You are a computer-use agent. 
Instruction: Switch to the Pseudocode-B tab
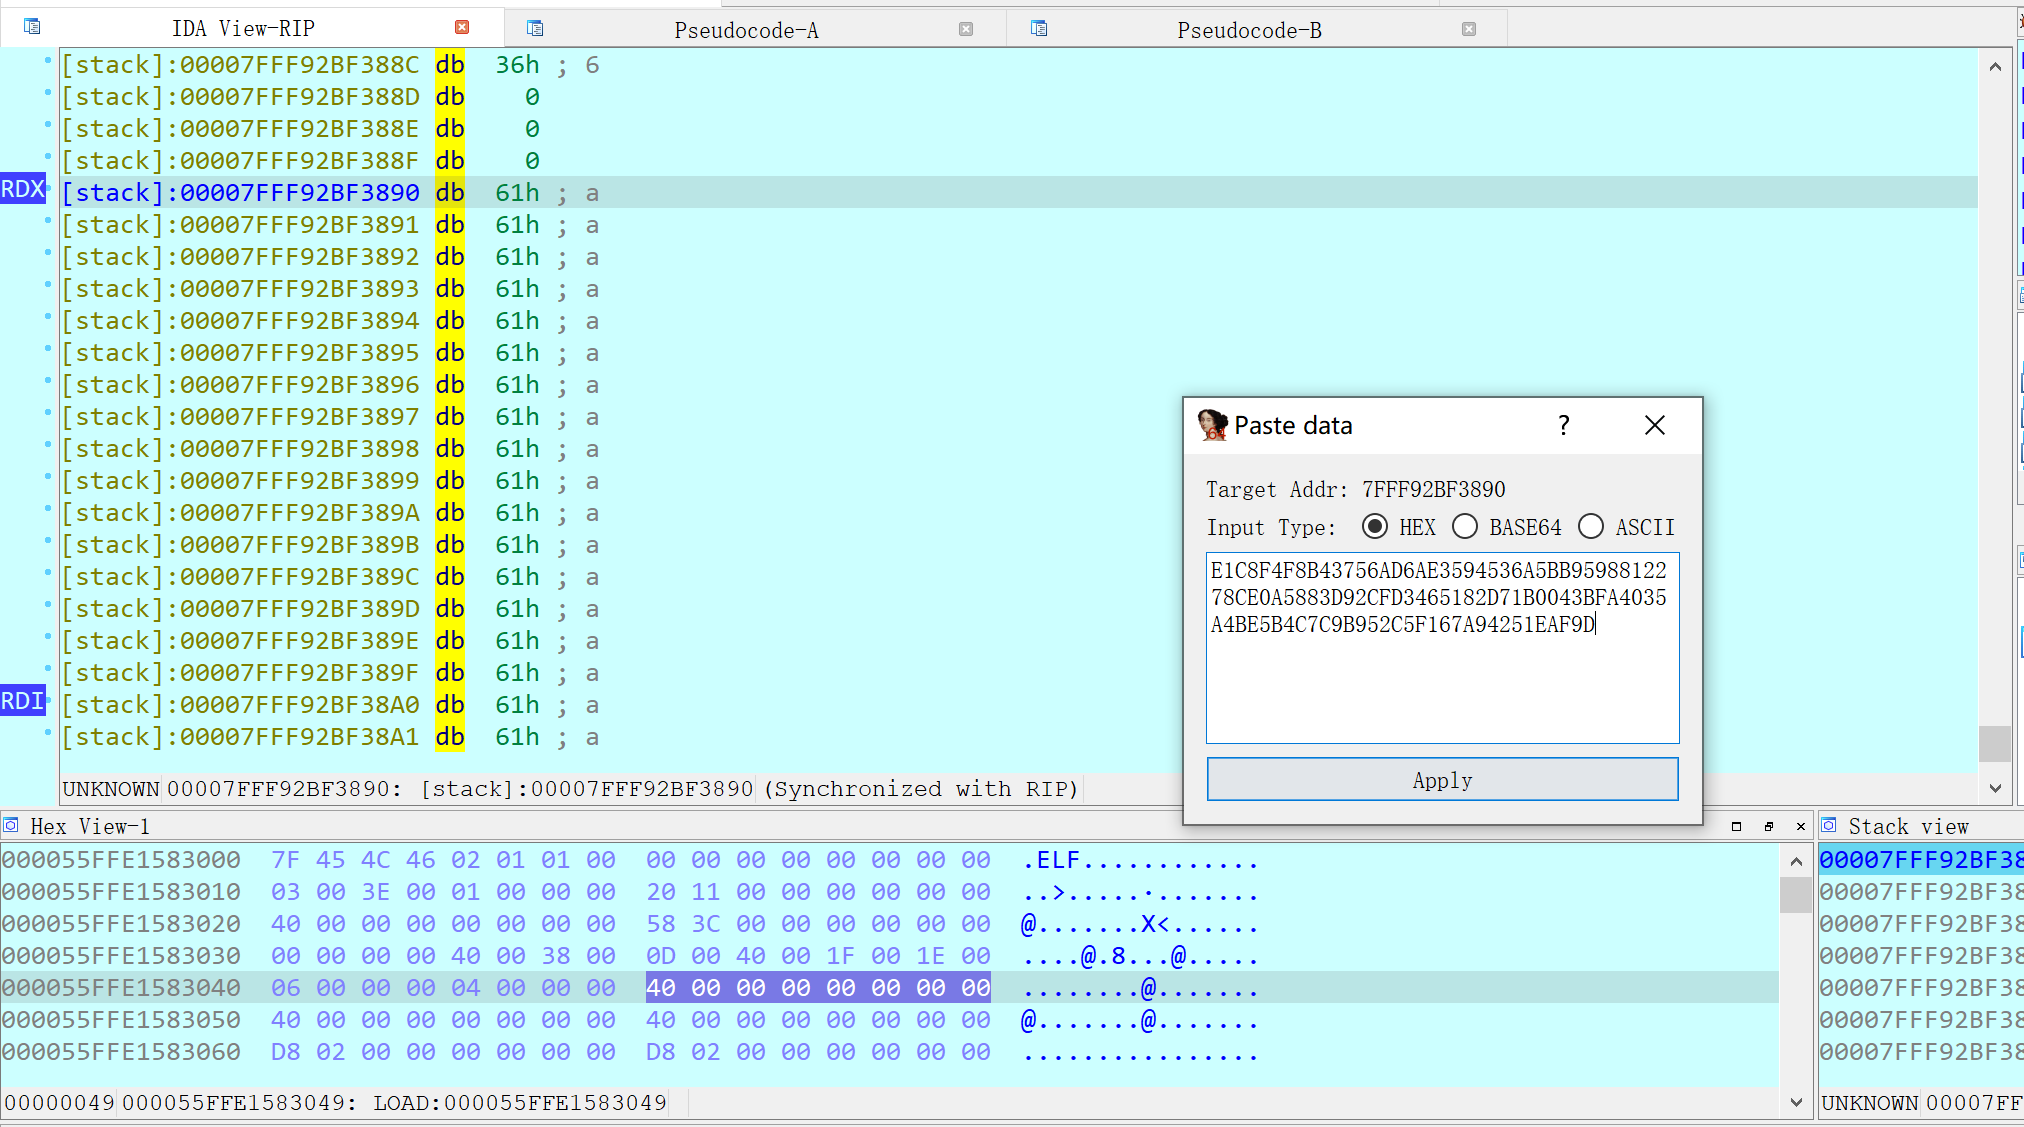[x=1249, y=30]
